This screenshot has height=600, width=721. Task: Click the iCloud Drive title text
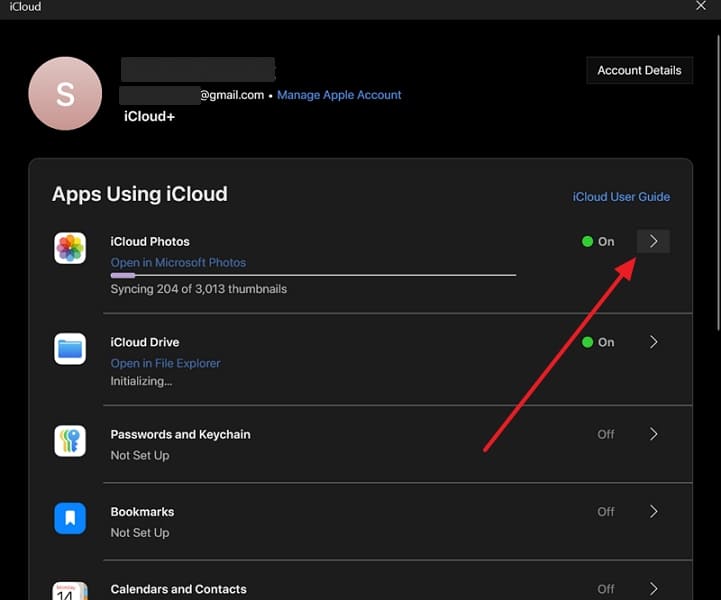click(145, 342)
